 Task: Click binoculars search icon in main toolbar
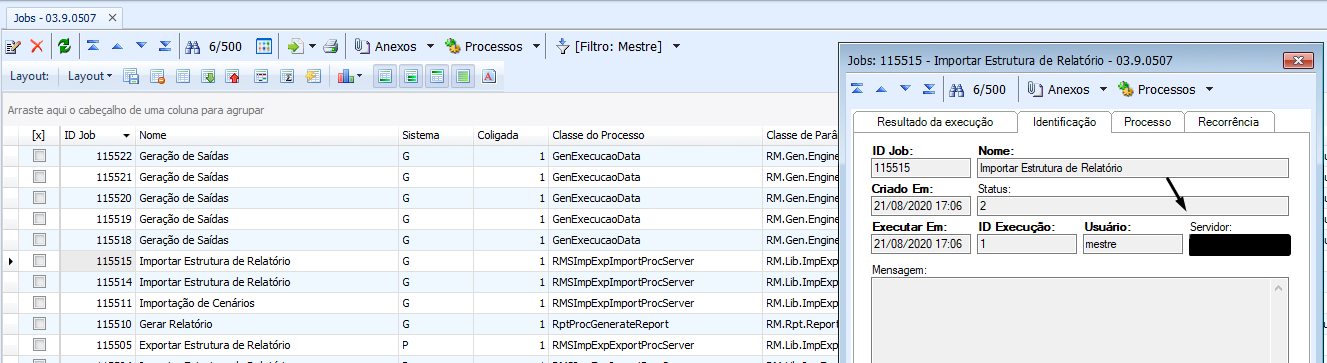pyautogui.click(x=194, y=46)
